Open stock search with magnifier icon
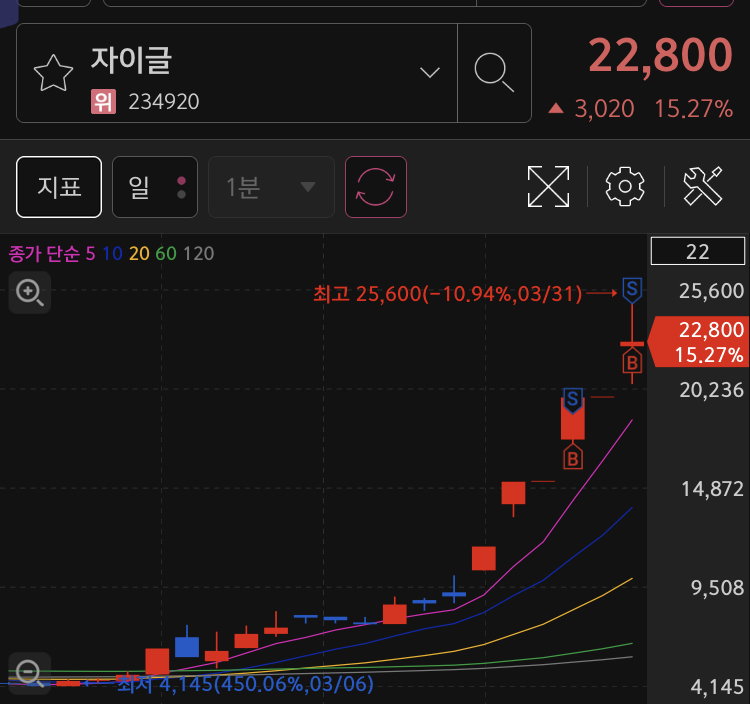The width and height of the screenshot is (750, 704). pos(494,73)
